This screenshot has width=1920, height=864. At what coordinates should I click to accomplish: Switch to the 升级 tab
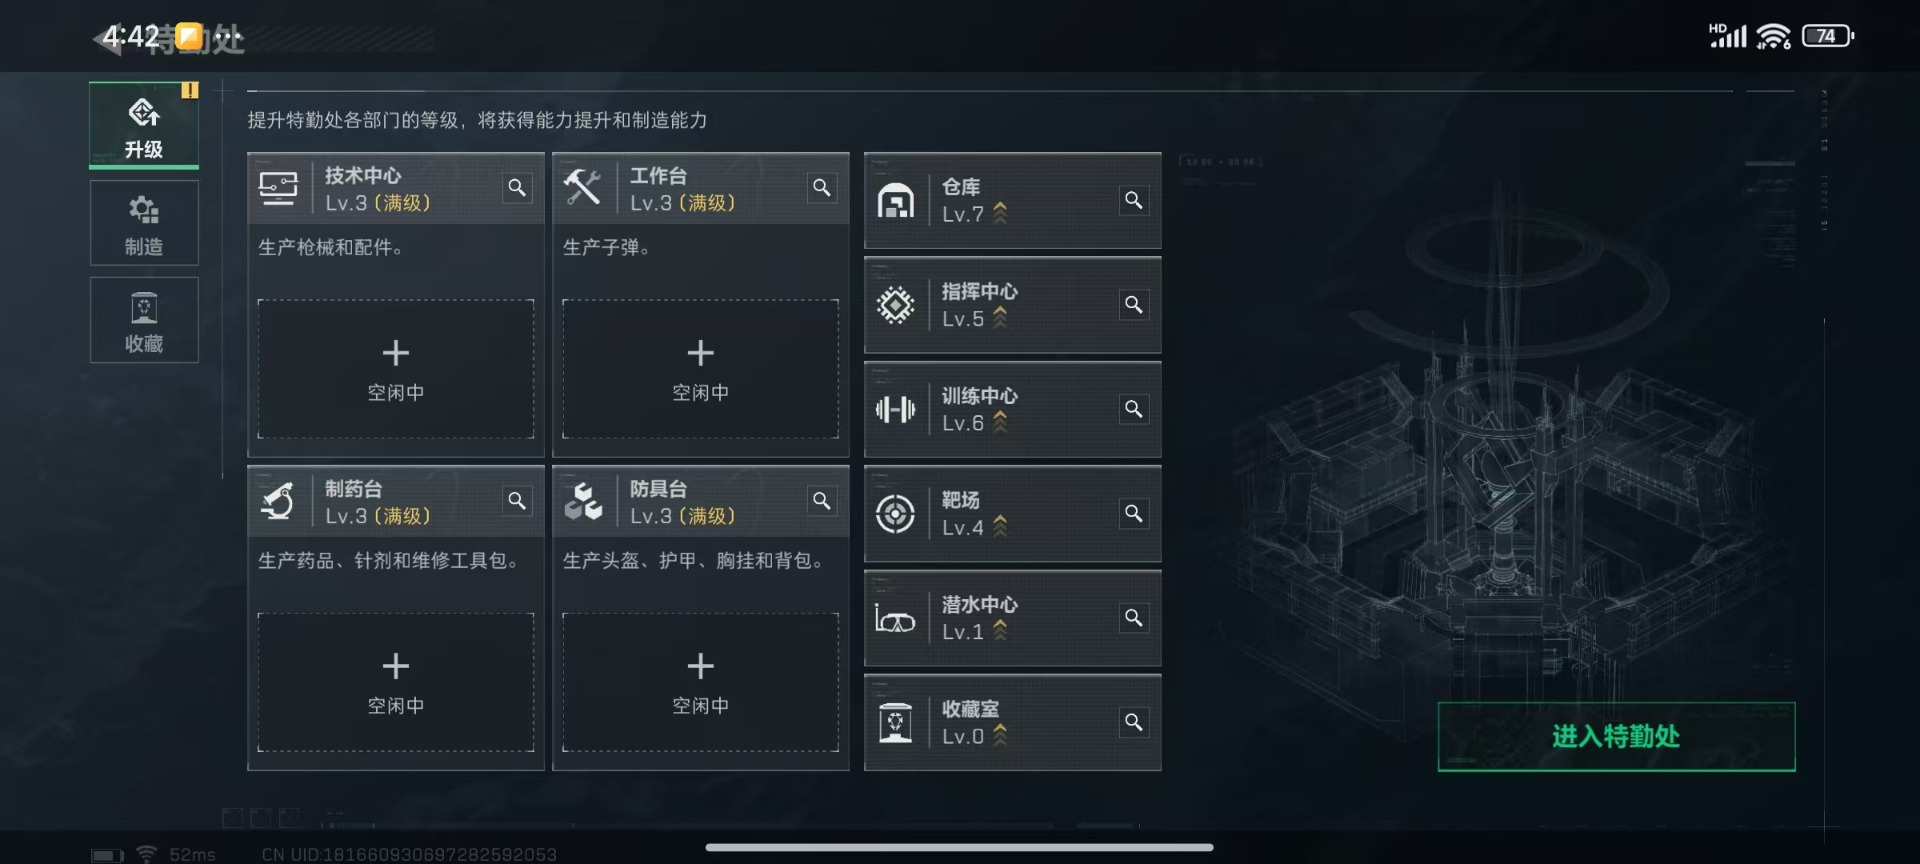coord(144,125)
